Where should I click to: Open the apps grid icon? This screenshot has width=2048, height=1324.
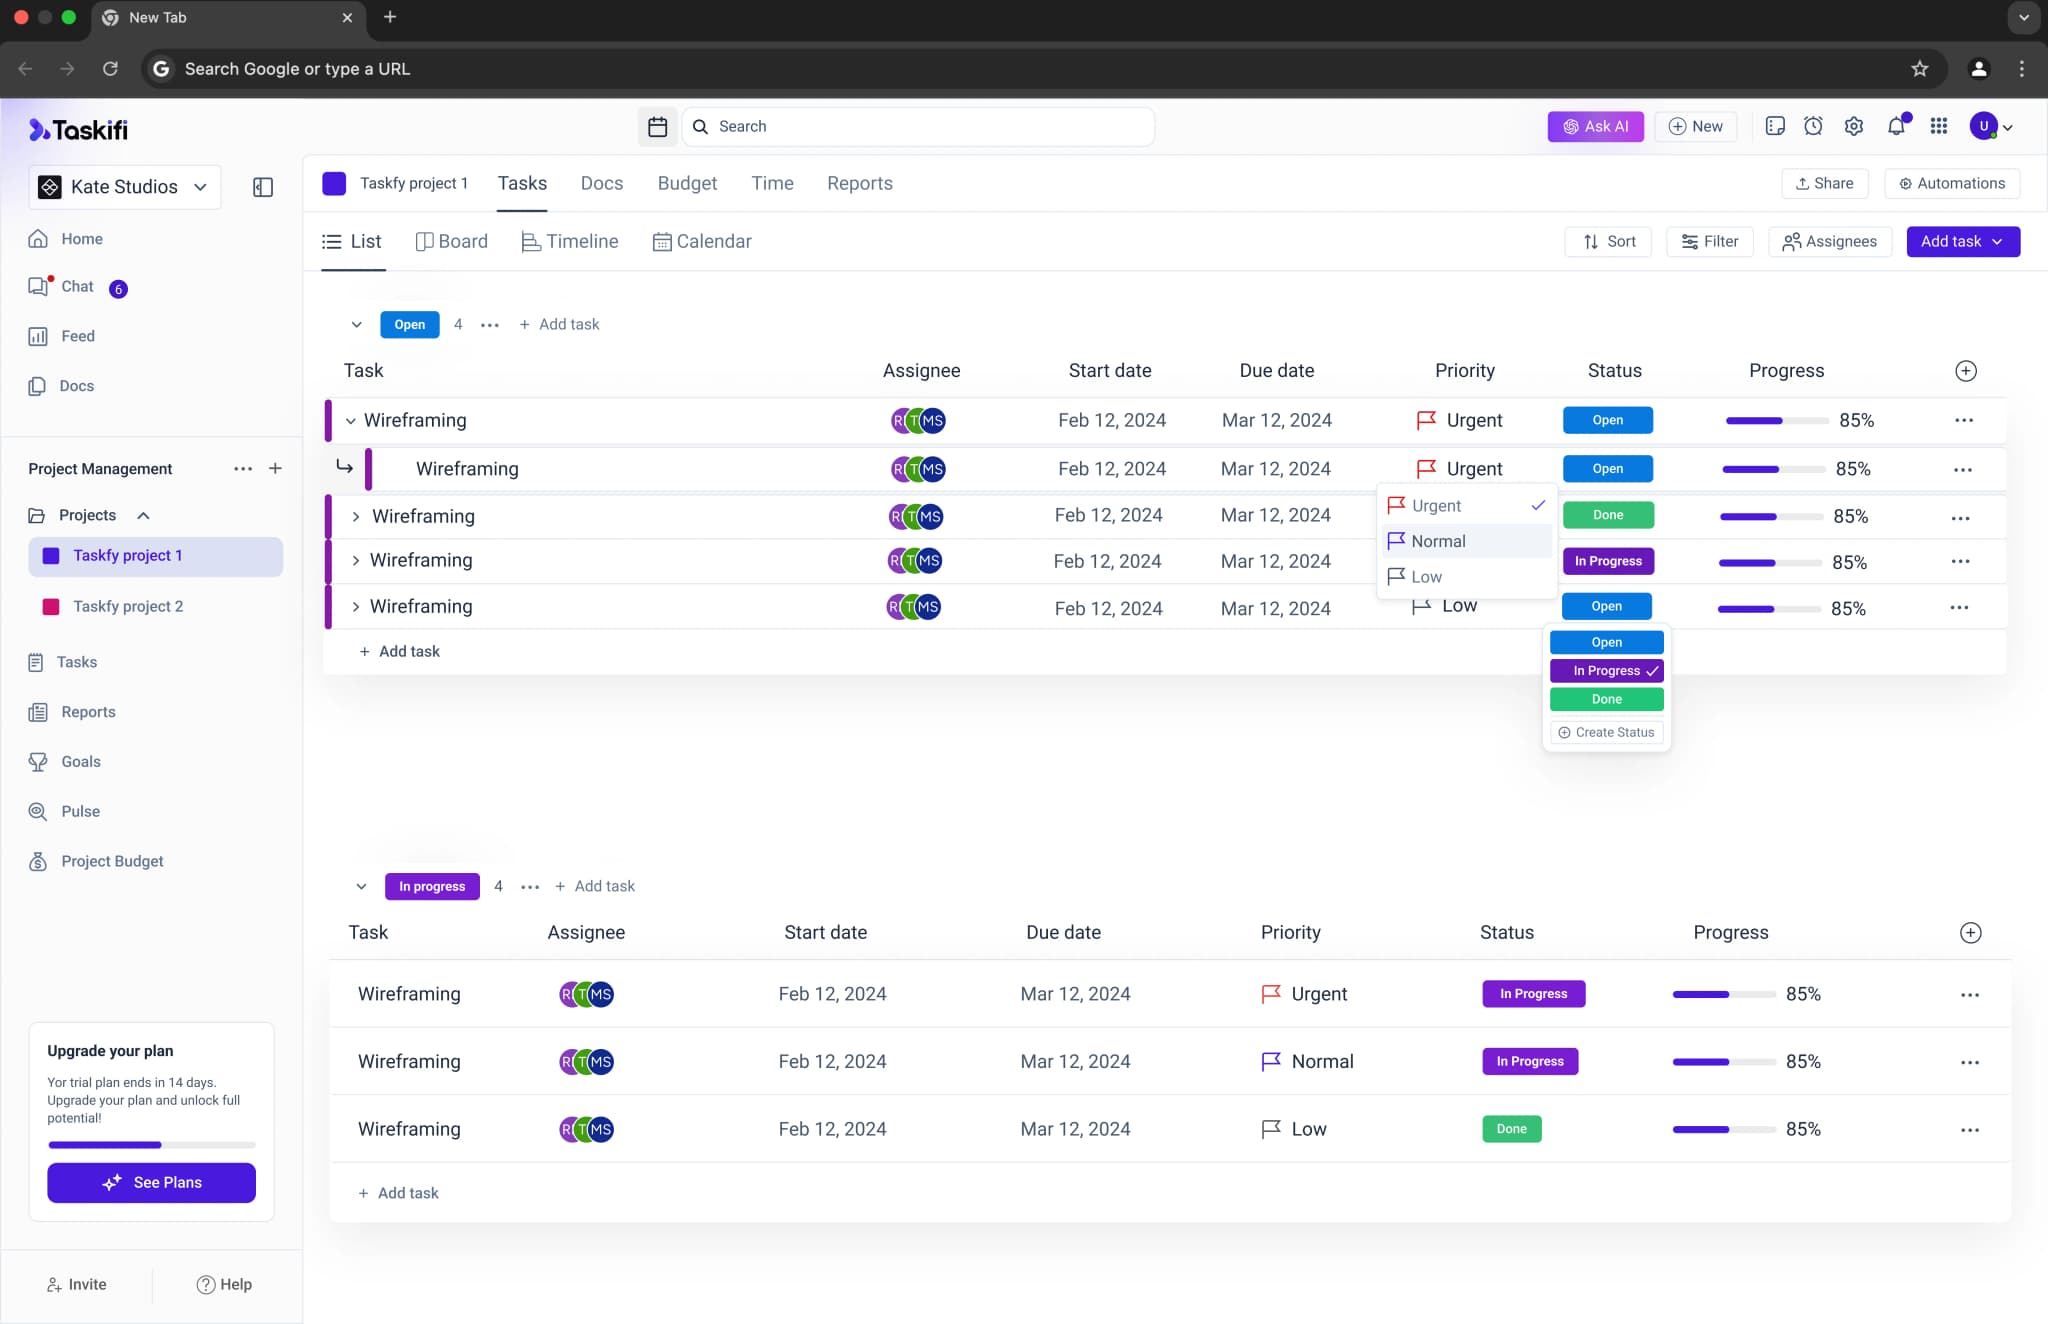(x=1938, y=126)
